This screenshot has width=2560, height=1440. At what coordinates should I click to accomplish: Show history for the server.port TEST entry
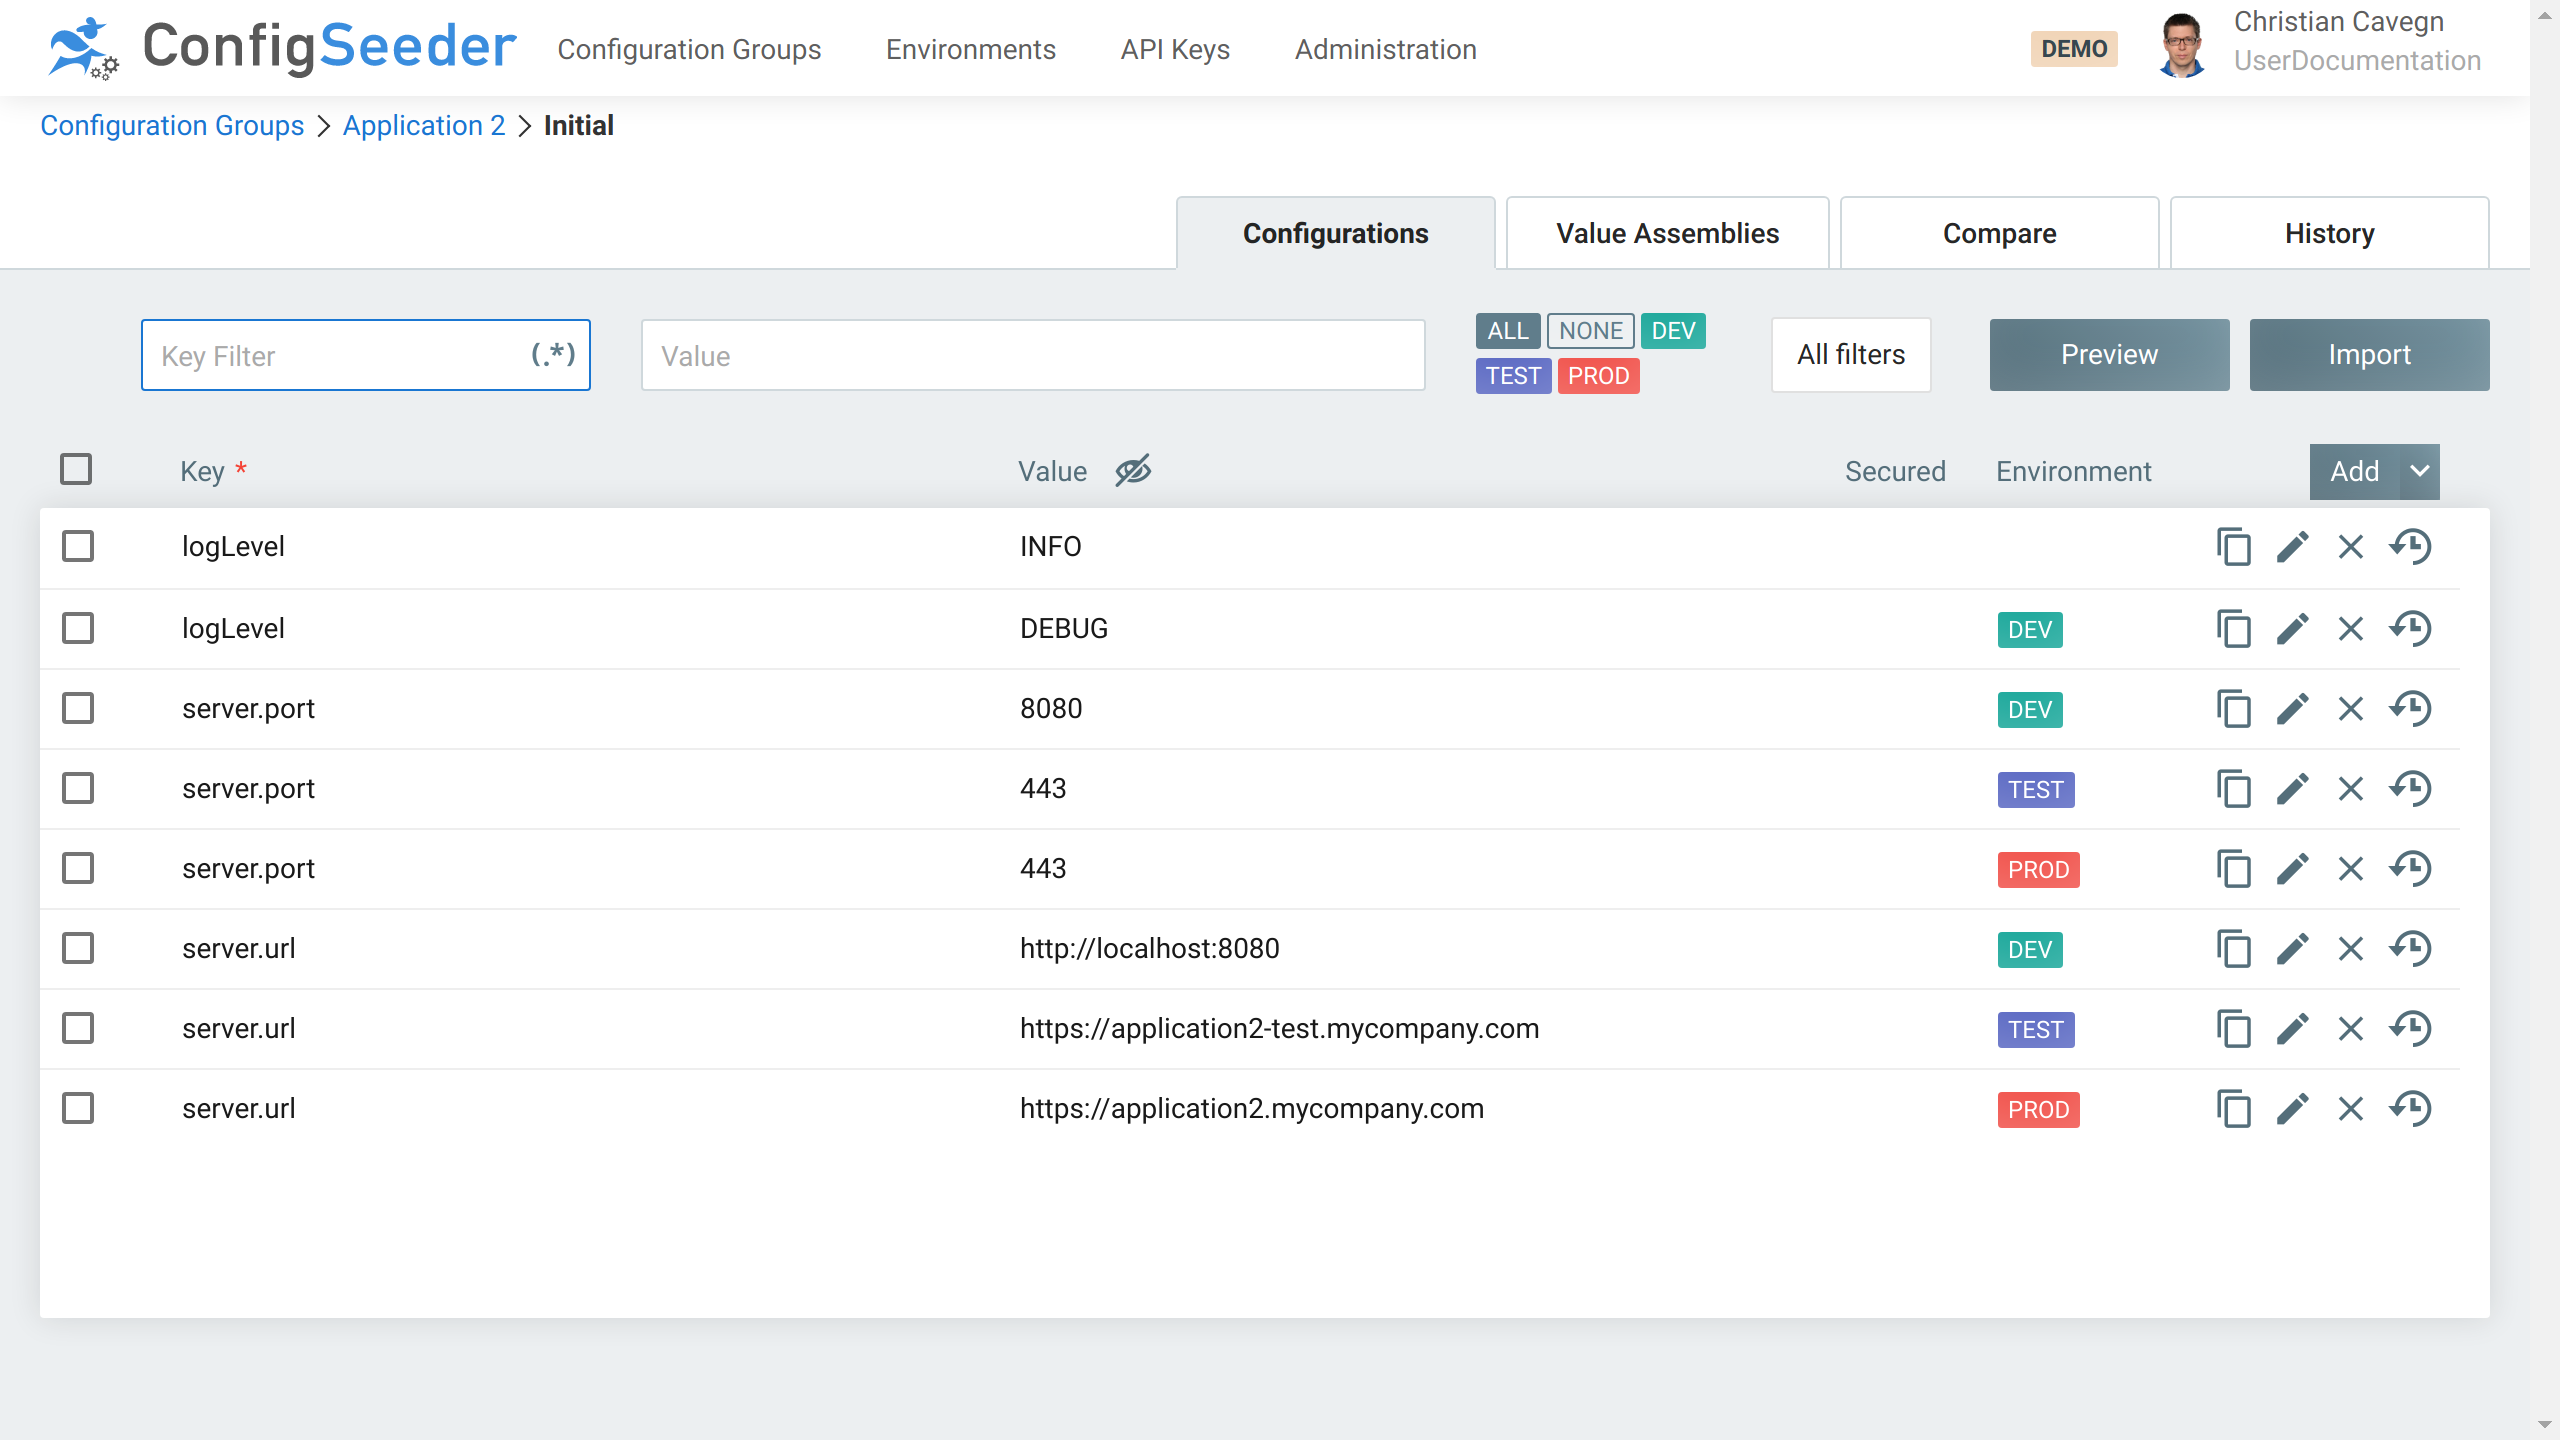point(2410,789)
